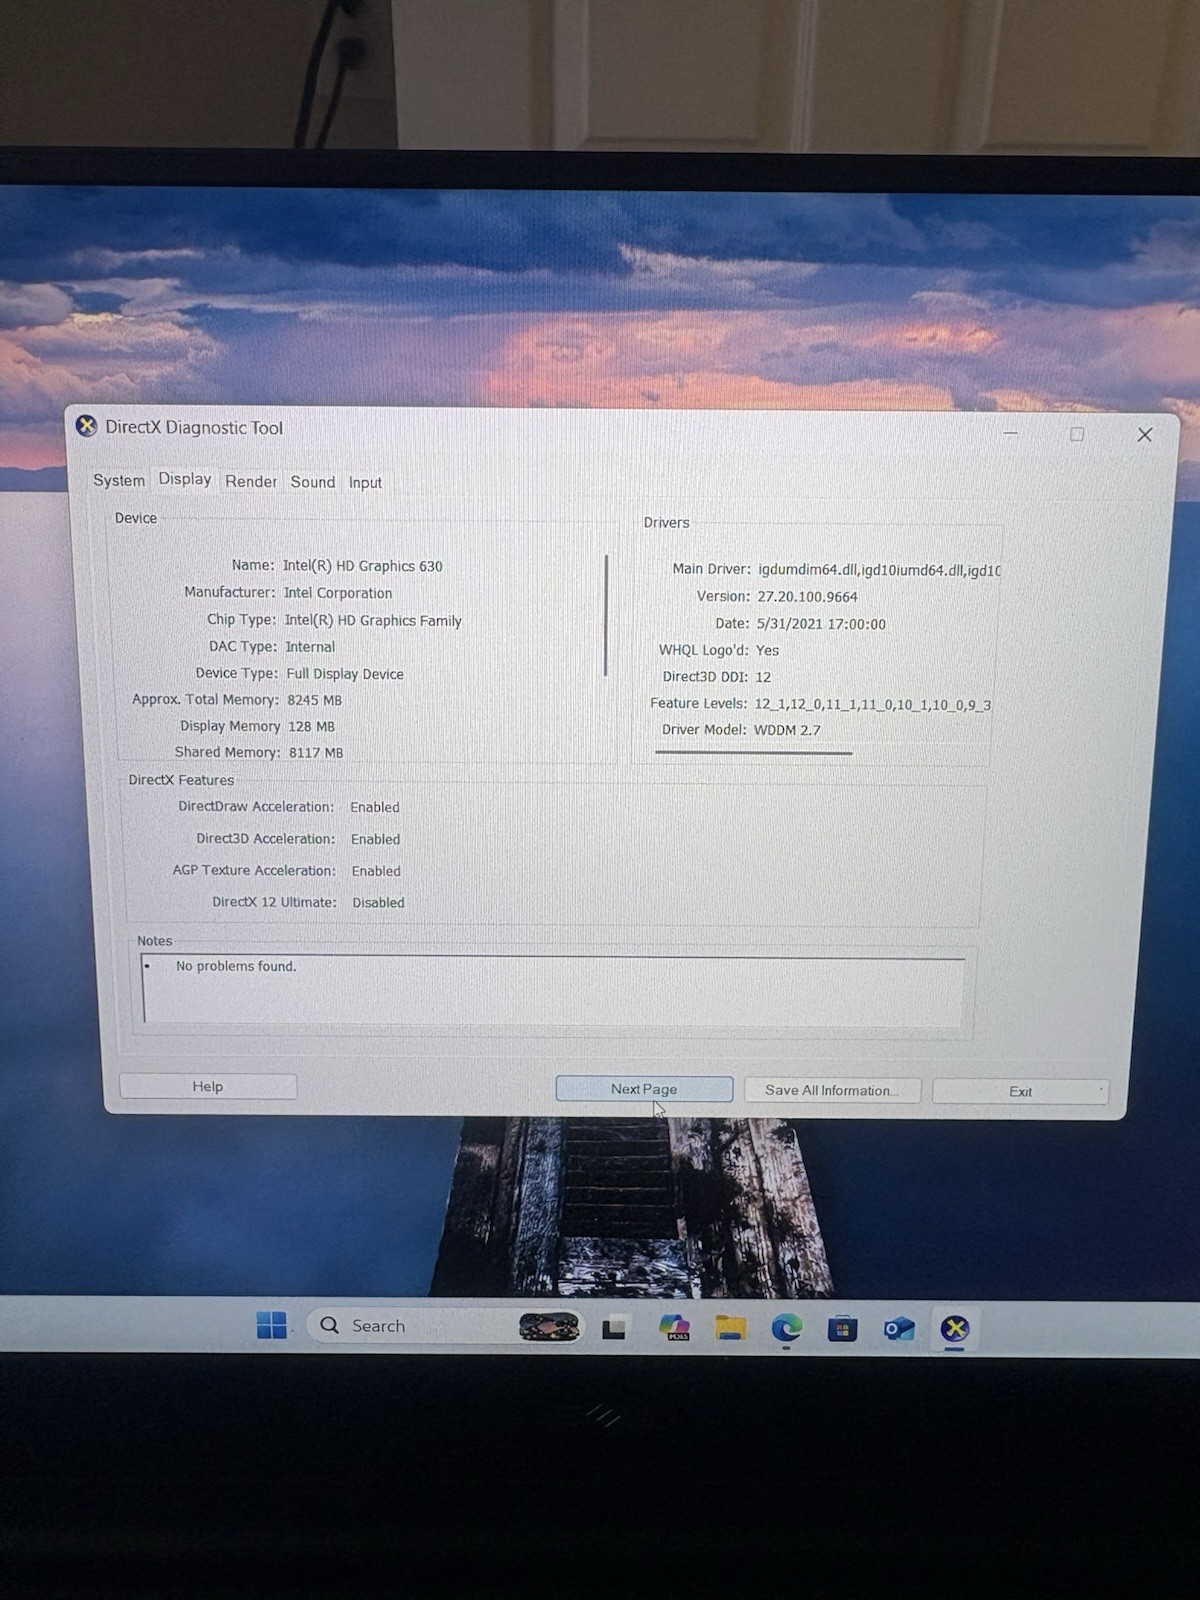Screen dimensions: 1200x1600
Task: Launch Microsoft 365 Copilot from taskbar
Action: click(x=675, y=1327)
